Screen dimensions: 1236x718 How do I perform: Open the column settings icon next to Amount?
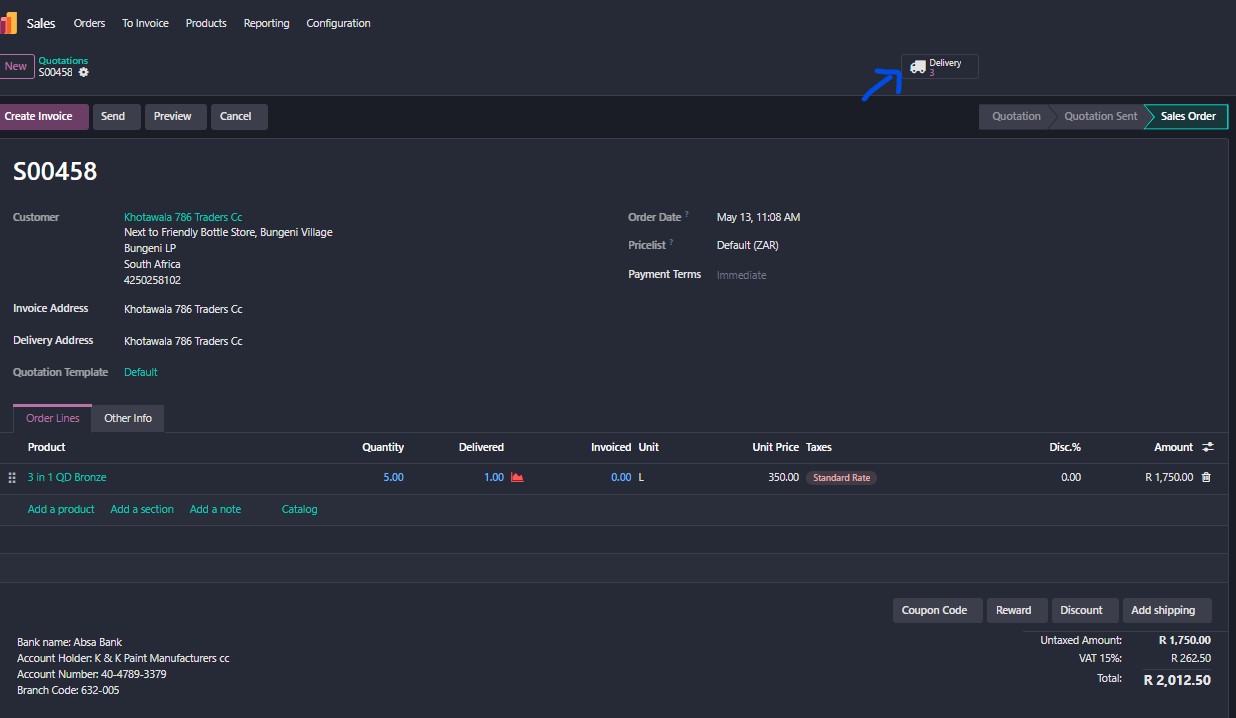pos(1207,447)
